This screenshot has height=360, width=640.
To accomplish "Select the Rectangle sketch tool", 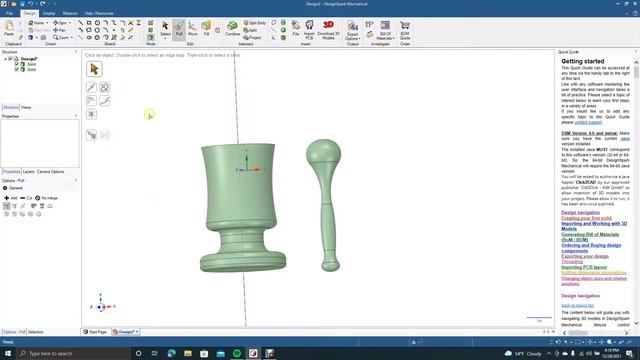I will pos(89,23).
